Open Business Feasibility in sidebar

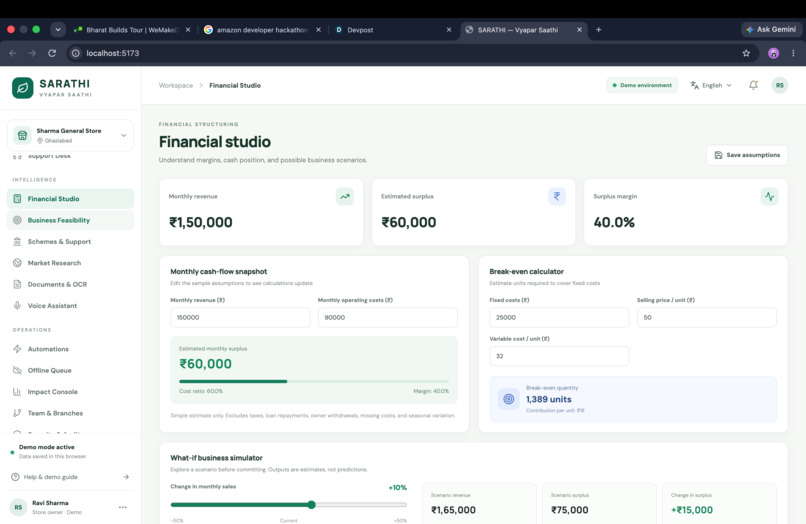[x=70, y=220]
